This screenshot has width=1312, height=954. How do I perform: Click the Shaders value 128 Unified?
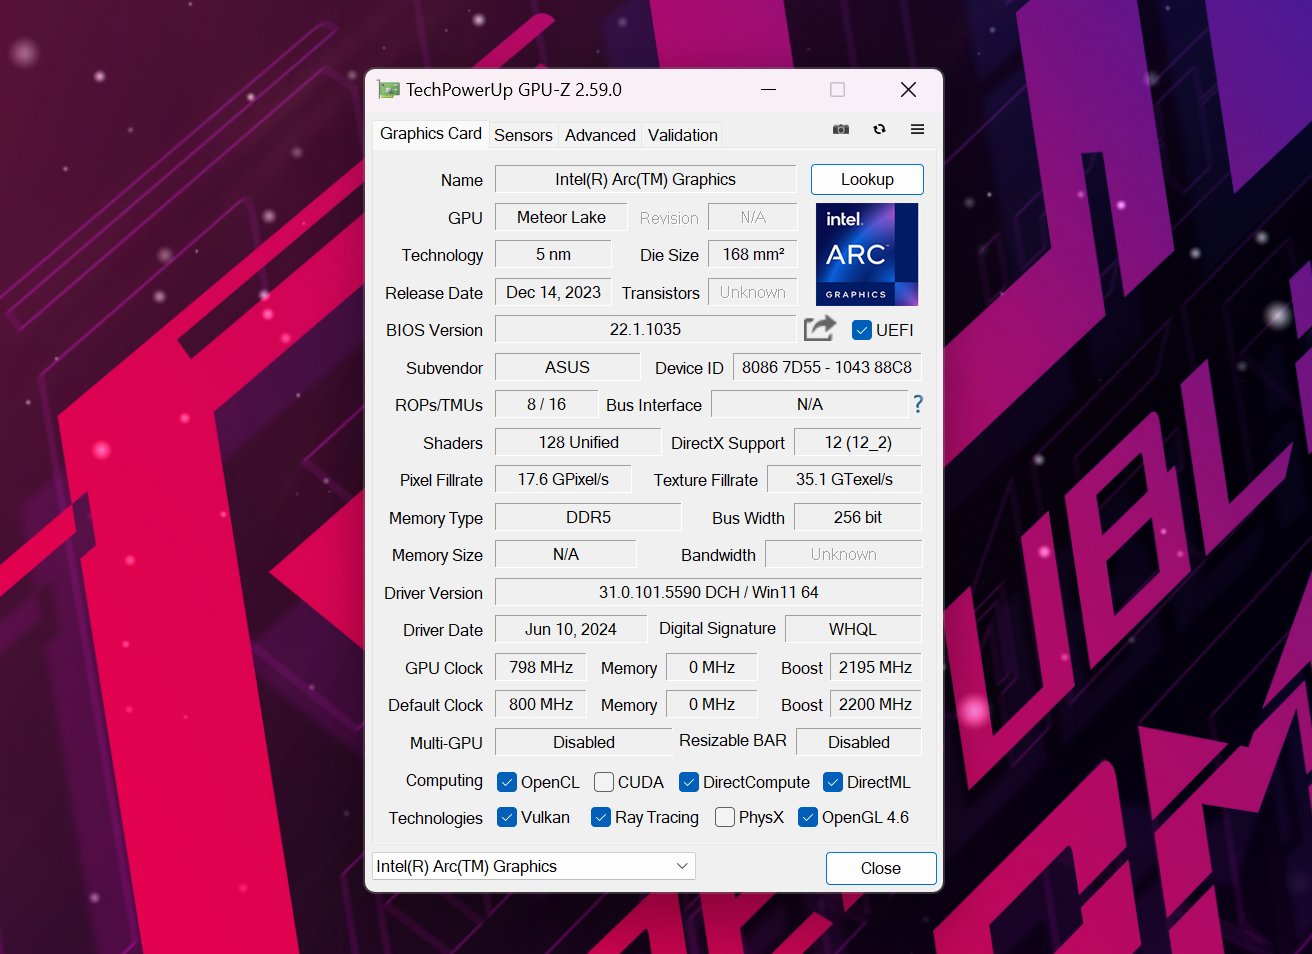pos(578,442)
